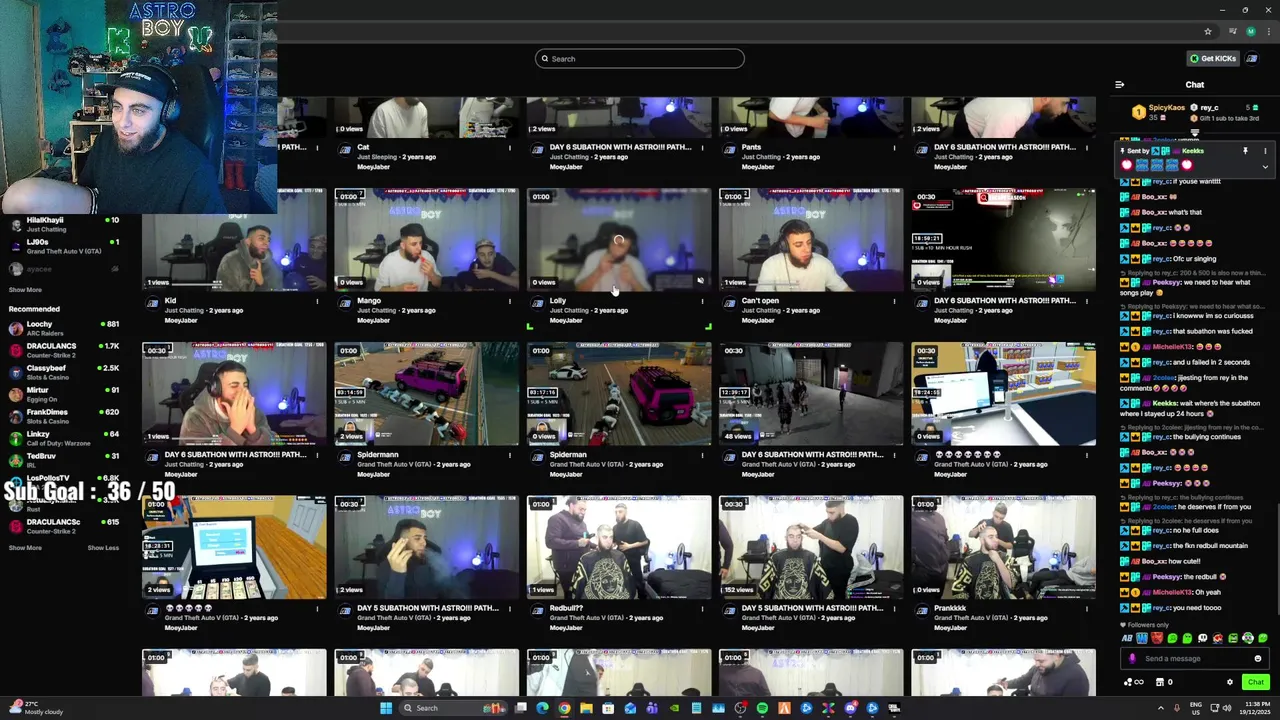Click Show More under followed channels

25,290
